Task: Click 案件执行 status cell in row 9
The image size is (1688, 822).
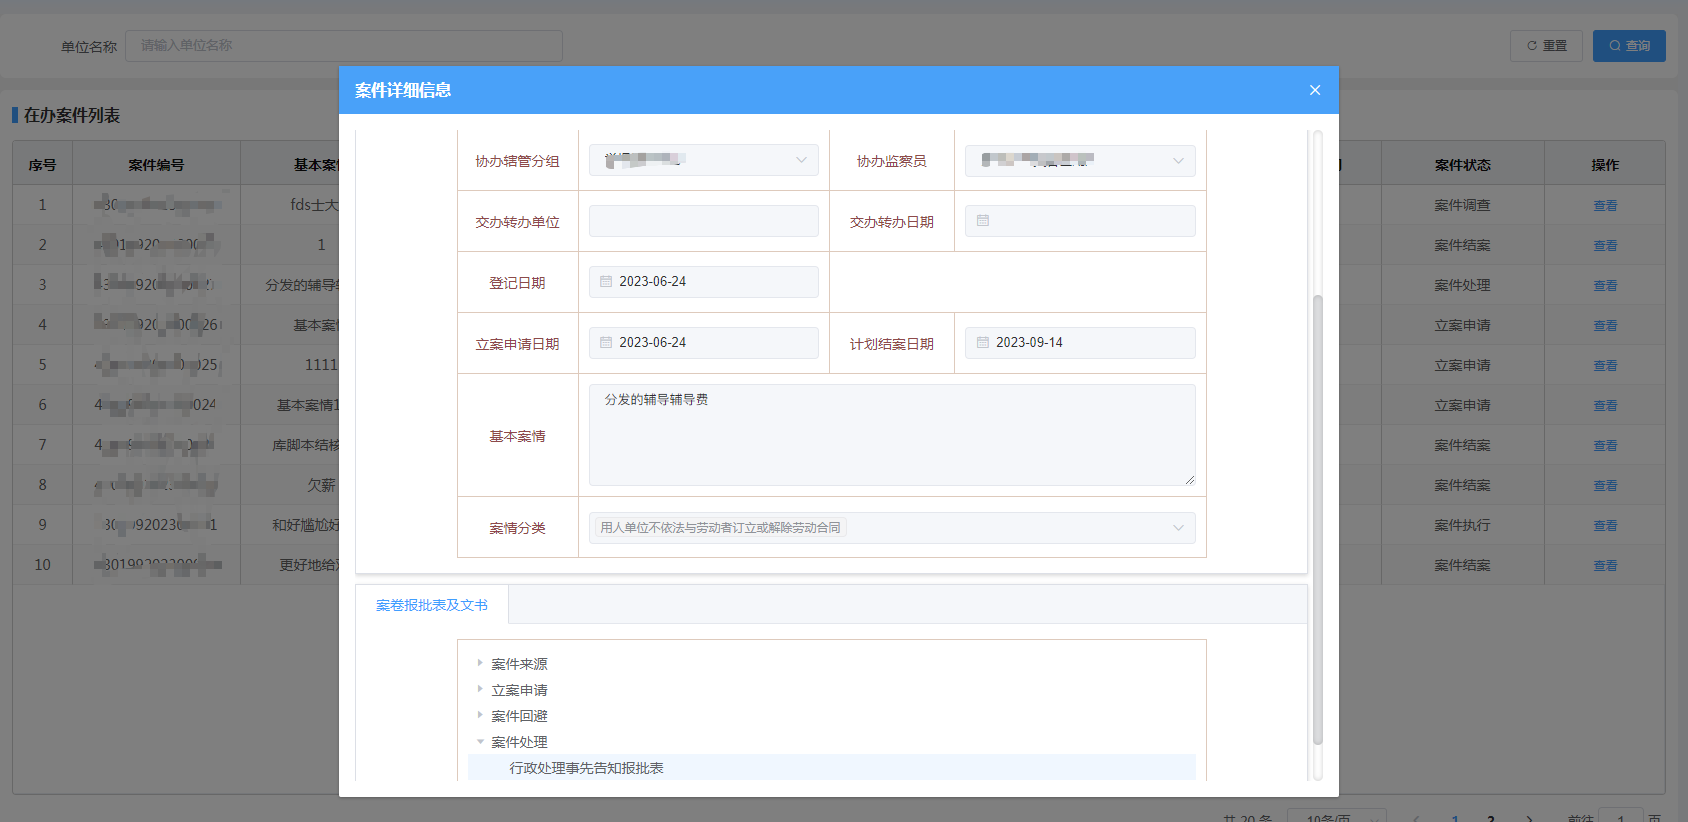Action: tap(1462, 525)
